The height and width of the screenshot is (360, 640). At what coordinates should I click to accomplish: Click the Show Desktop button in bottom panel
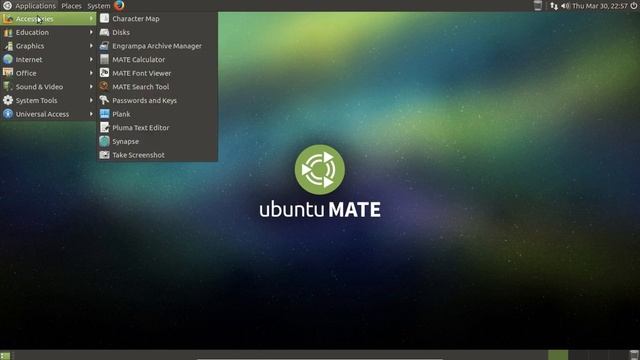coord(5,356)
